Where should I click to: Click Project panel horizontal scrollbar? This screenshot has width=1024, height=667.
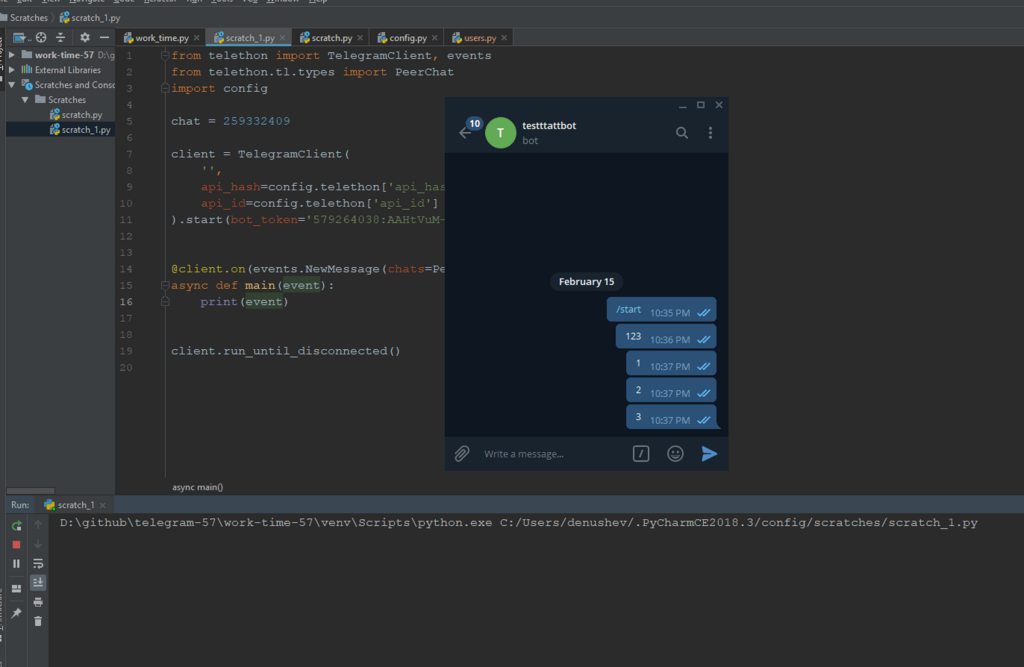pyautogui.click(x=30, y=491)
